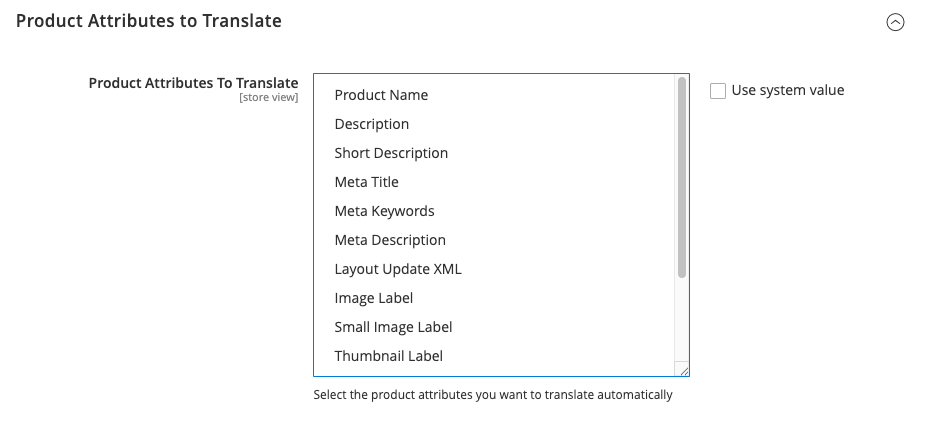Select the Meta Keywords option
The width and height of the screenshot is (926, 425).
click(384, 211)
